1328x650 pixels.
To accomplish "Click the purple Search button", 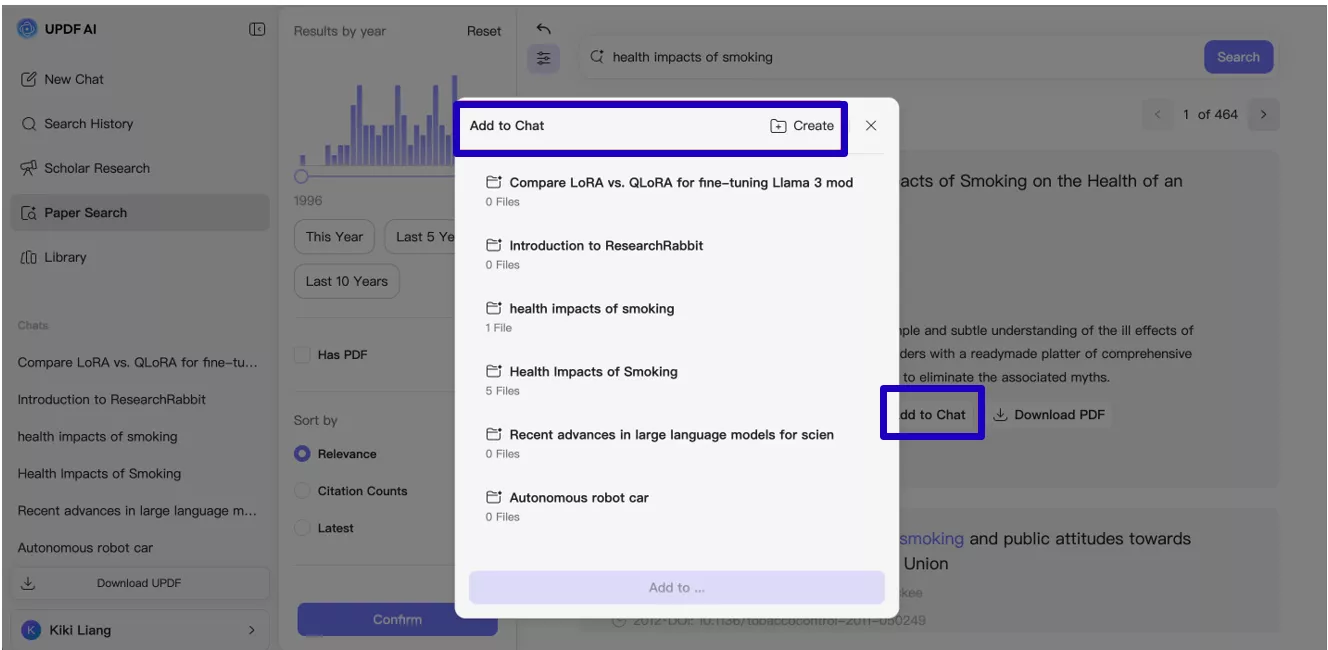I will 1238,57.
